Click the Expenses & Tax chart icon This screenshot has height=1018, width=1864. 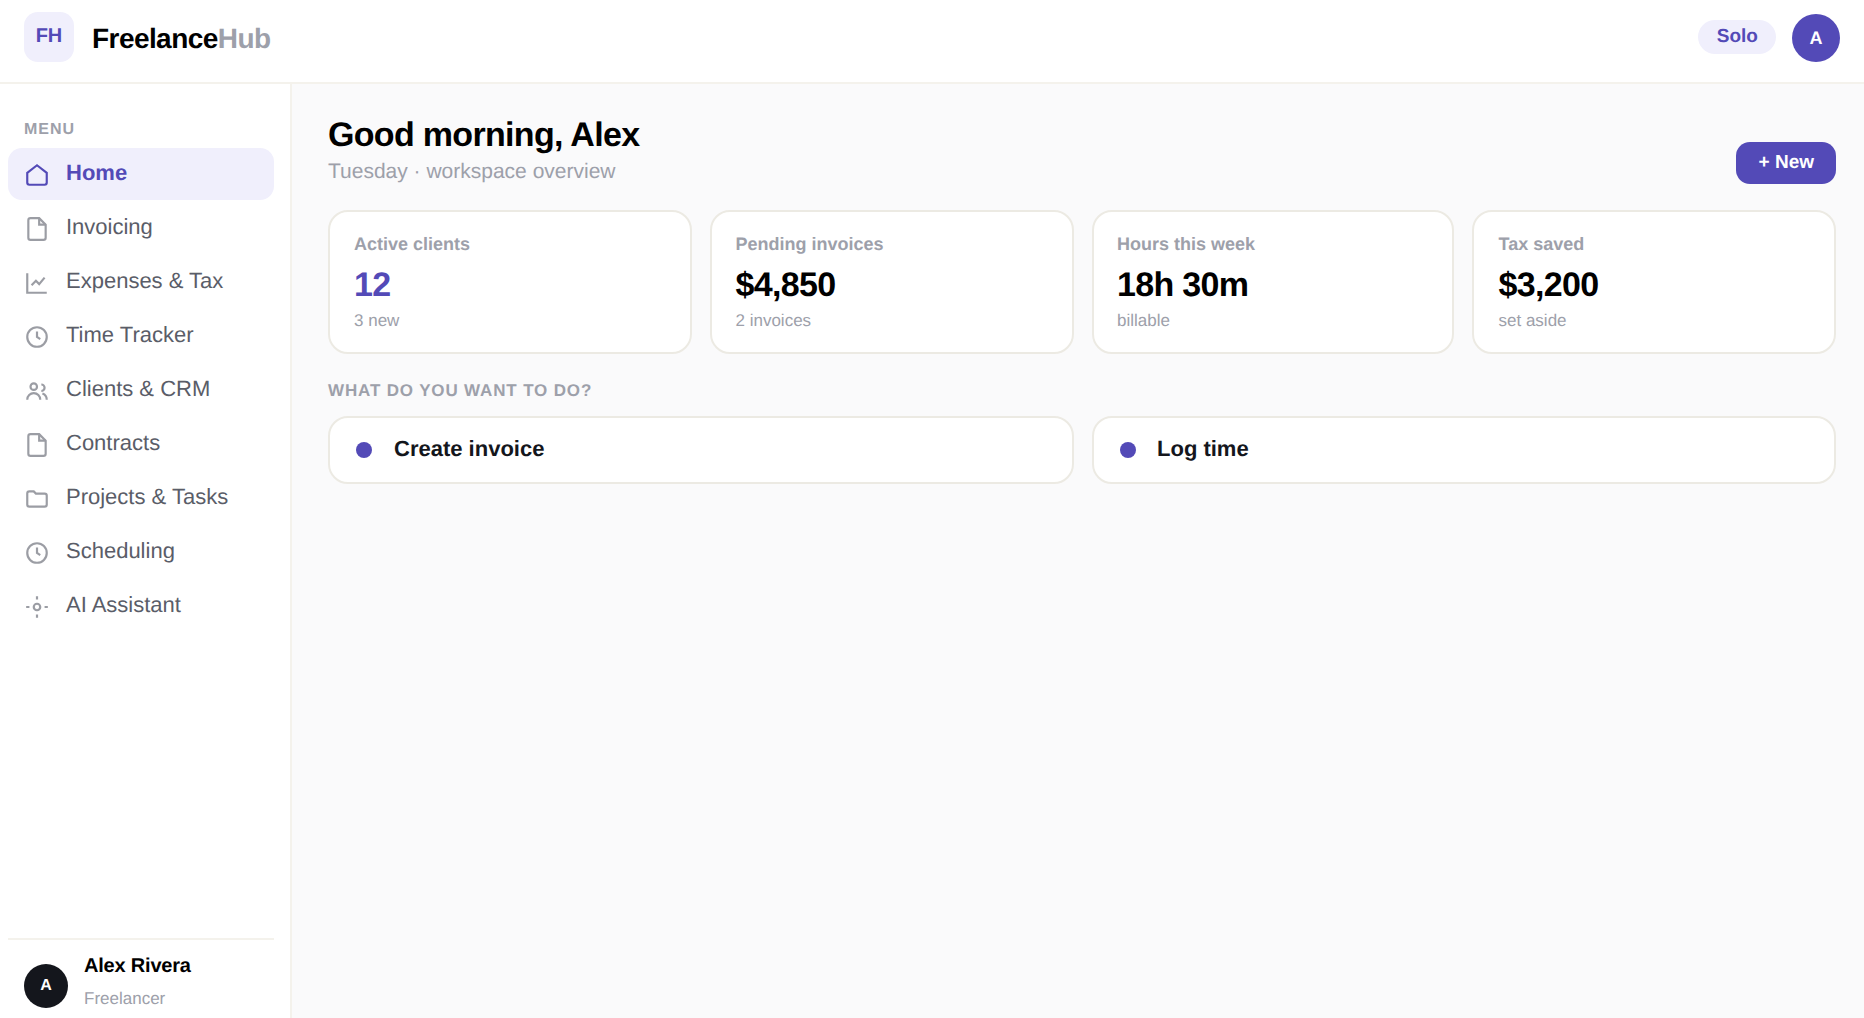[37, 283]
